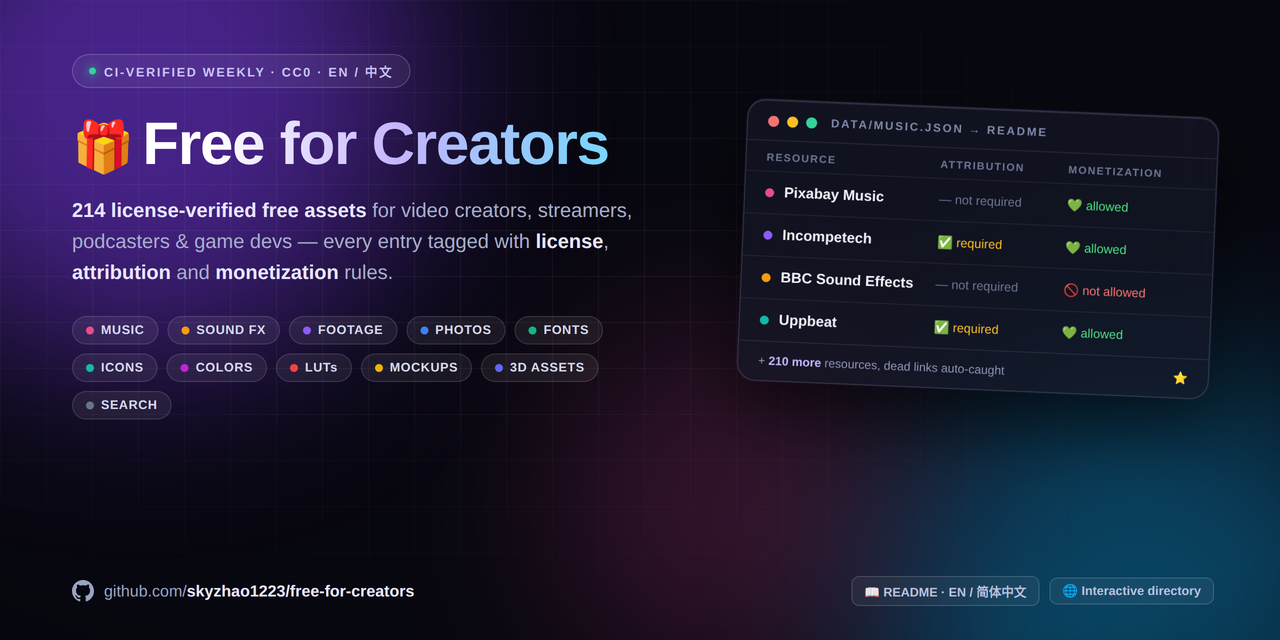Click the open book icon on README button
This screenshot has width=1280, height=640.
click(x=872, y=592)
